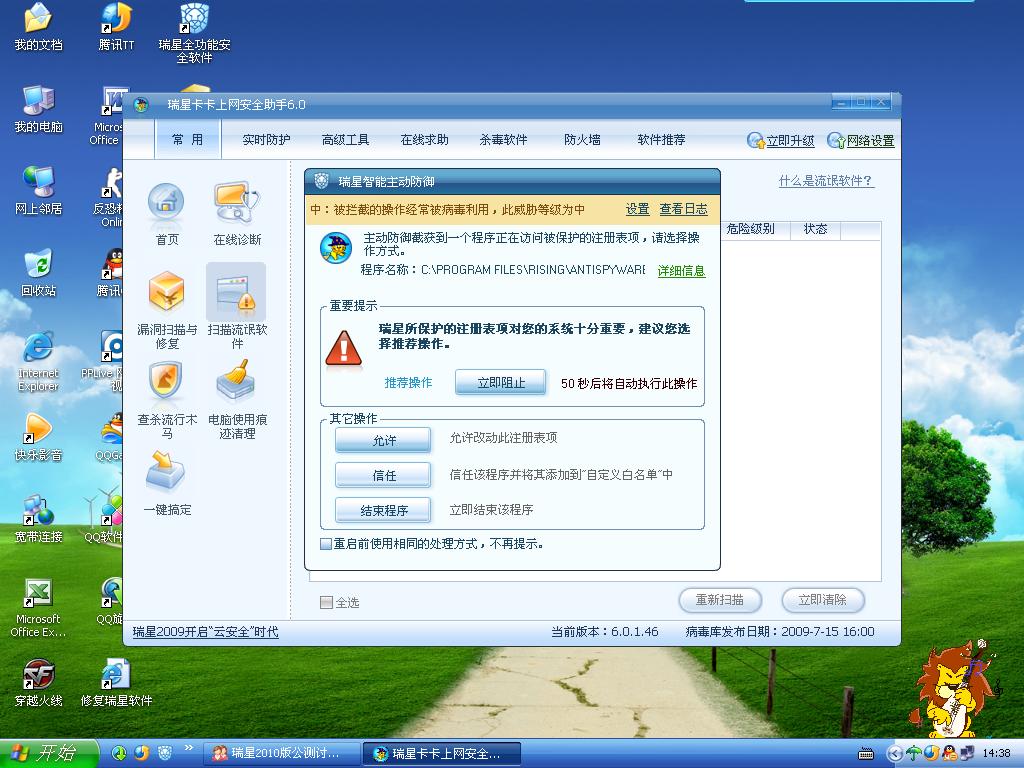Screen dimensions: 1024x768
Task: Open the 查看日志 link
Action: [x=683, y=209]
